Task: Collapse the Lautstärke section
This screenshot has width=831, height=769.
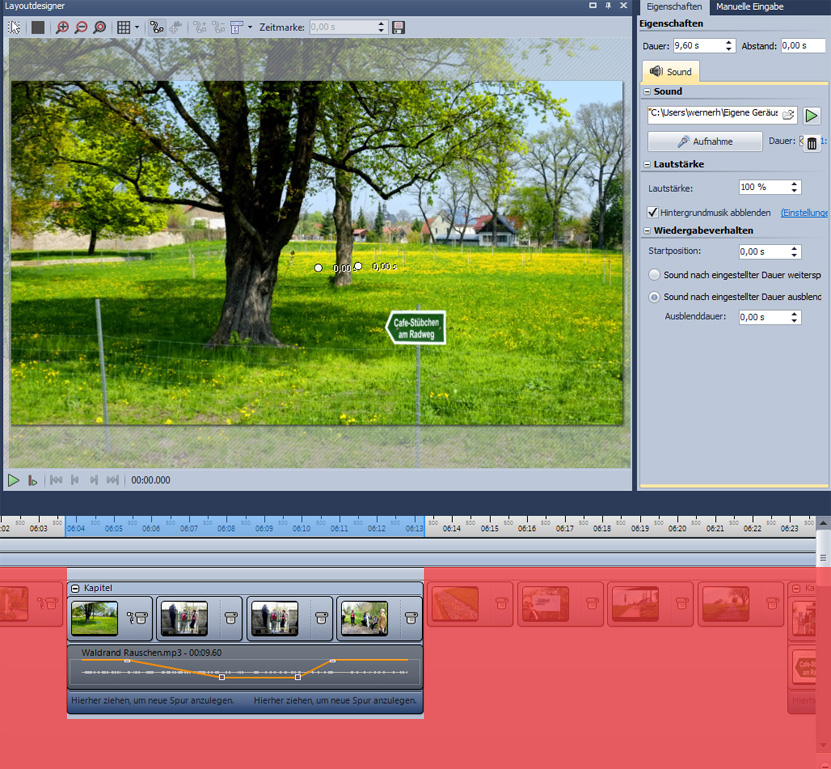Action: 647,164
